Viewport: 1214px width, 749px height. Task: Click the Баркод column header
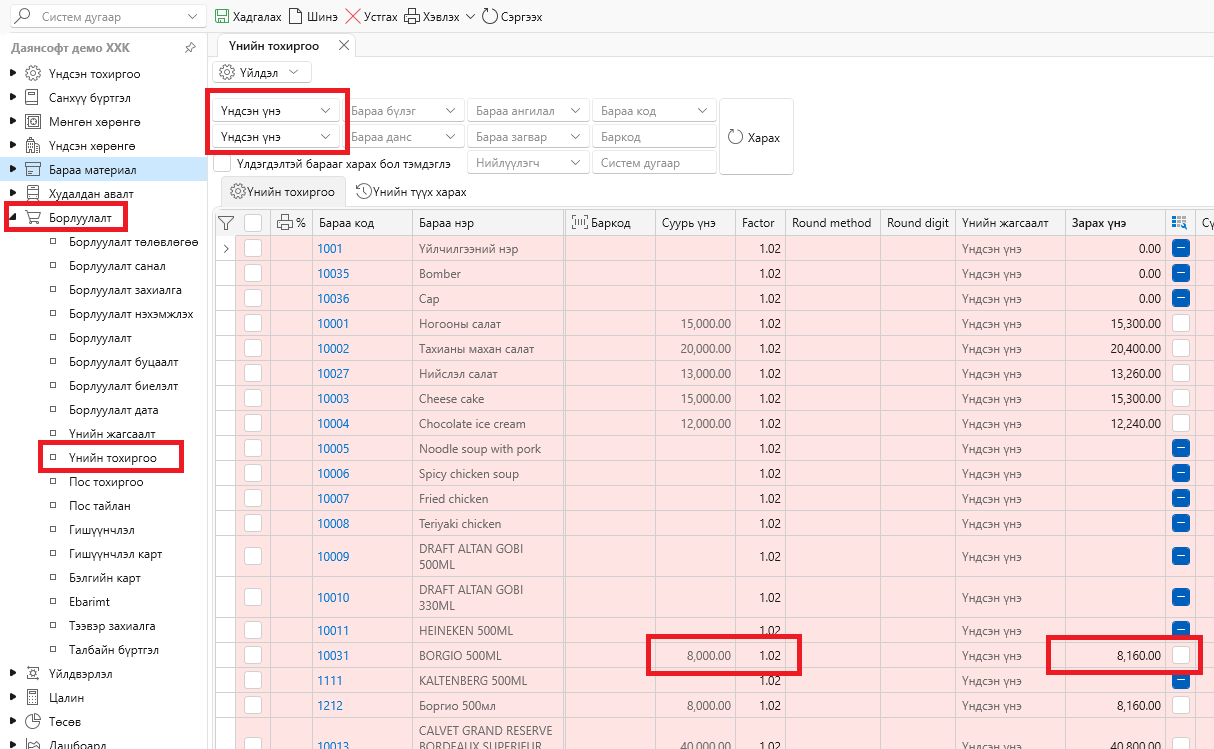(x=610, y=223)
